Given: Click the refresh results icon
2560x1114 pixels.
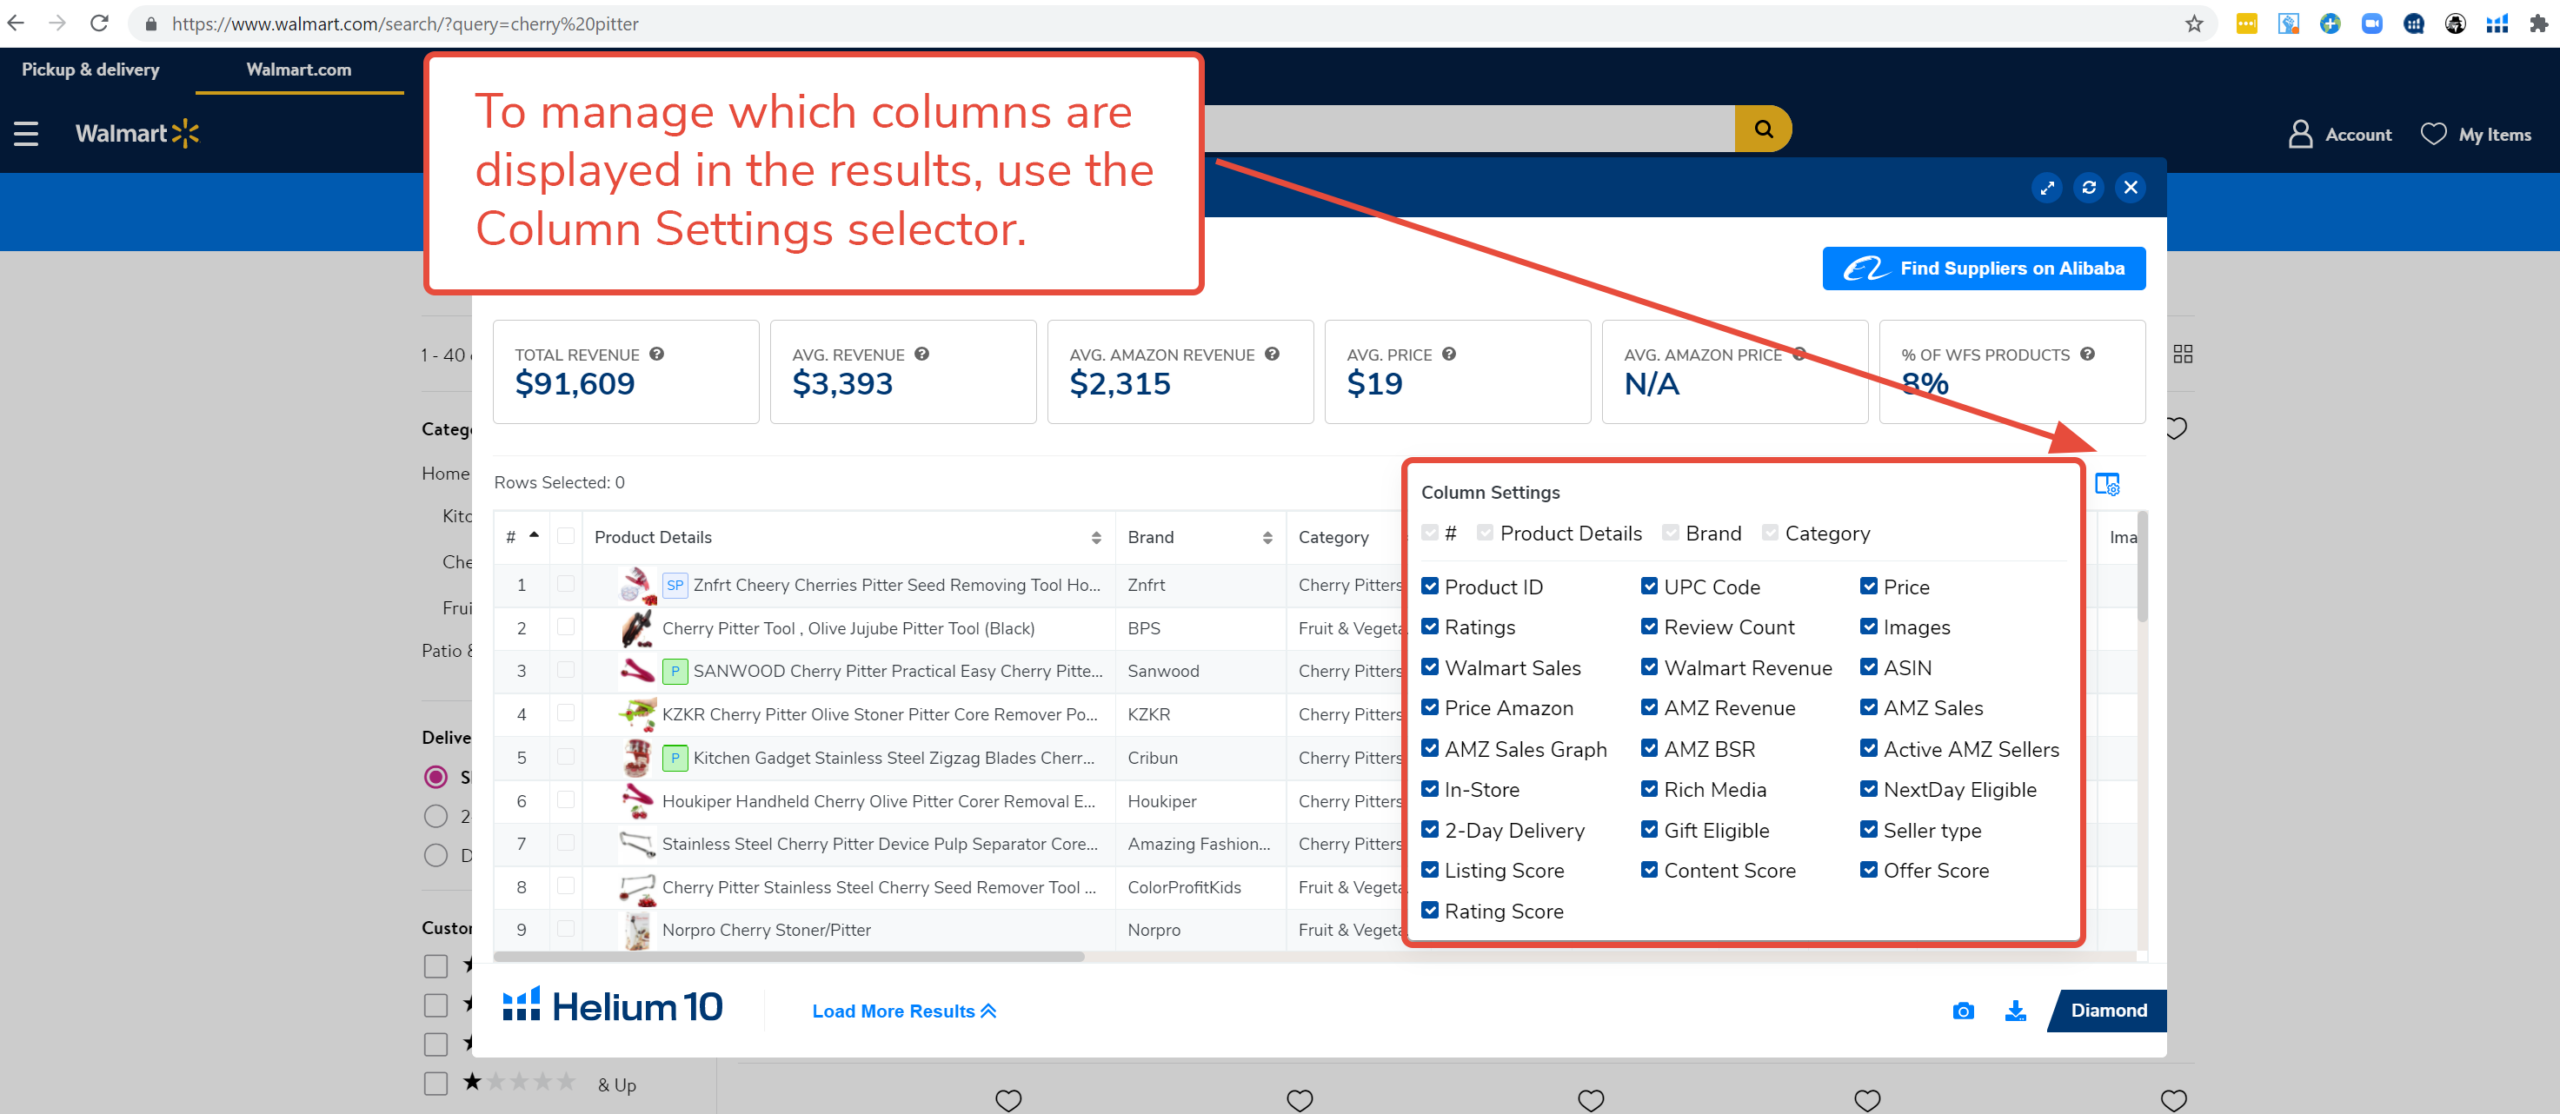Looking at the screenshot, I should click(x=2089, y=188).
